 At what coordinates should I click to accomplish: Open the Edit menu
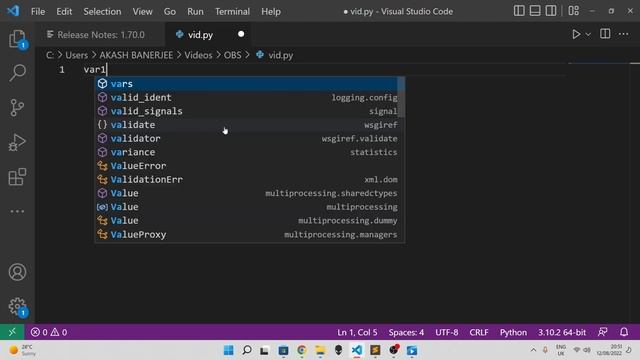click(x=64, y=11)
